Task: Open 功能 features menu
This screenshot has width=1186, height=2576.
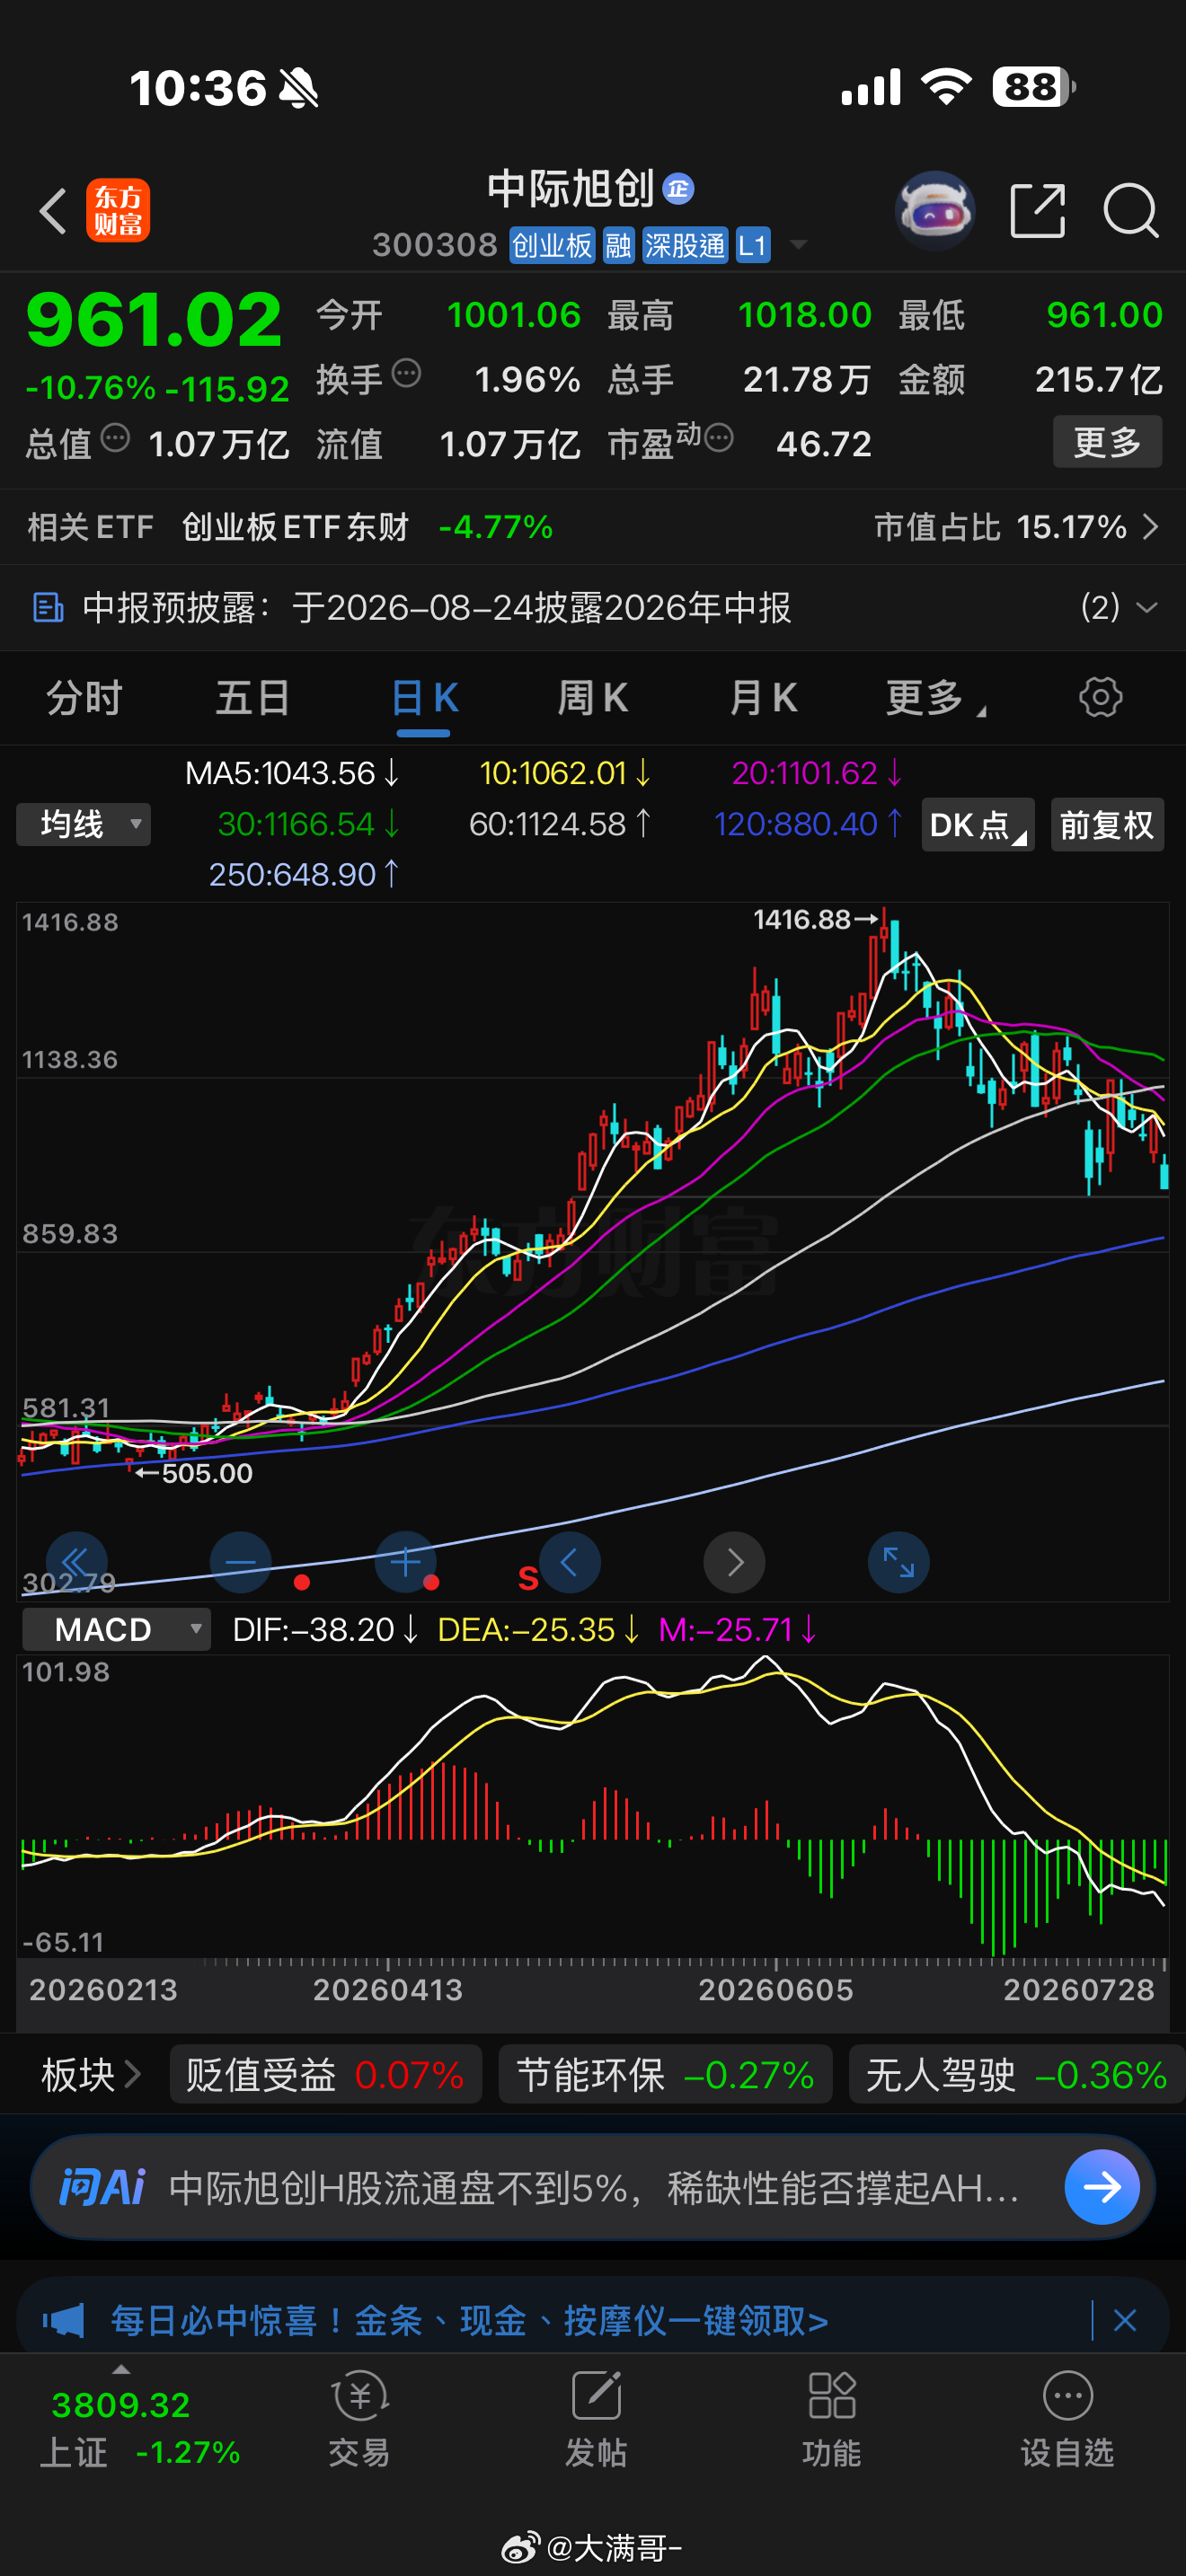Action: pos(832,2419)
